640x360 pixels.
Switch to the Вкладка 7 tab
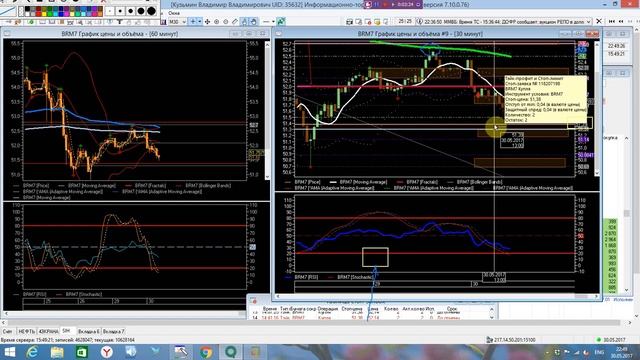coord(113,331)
